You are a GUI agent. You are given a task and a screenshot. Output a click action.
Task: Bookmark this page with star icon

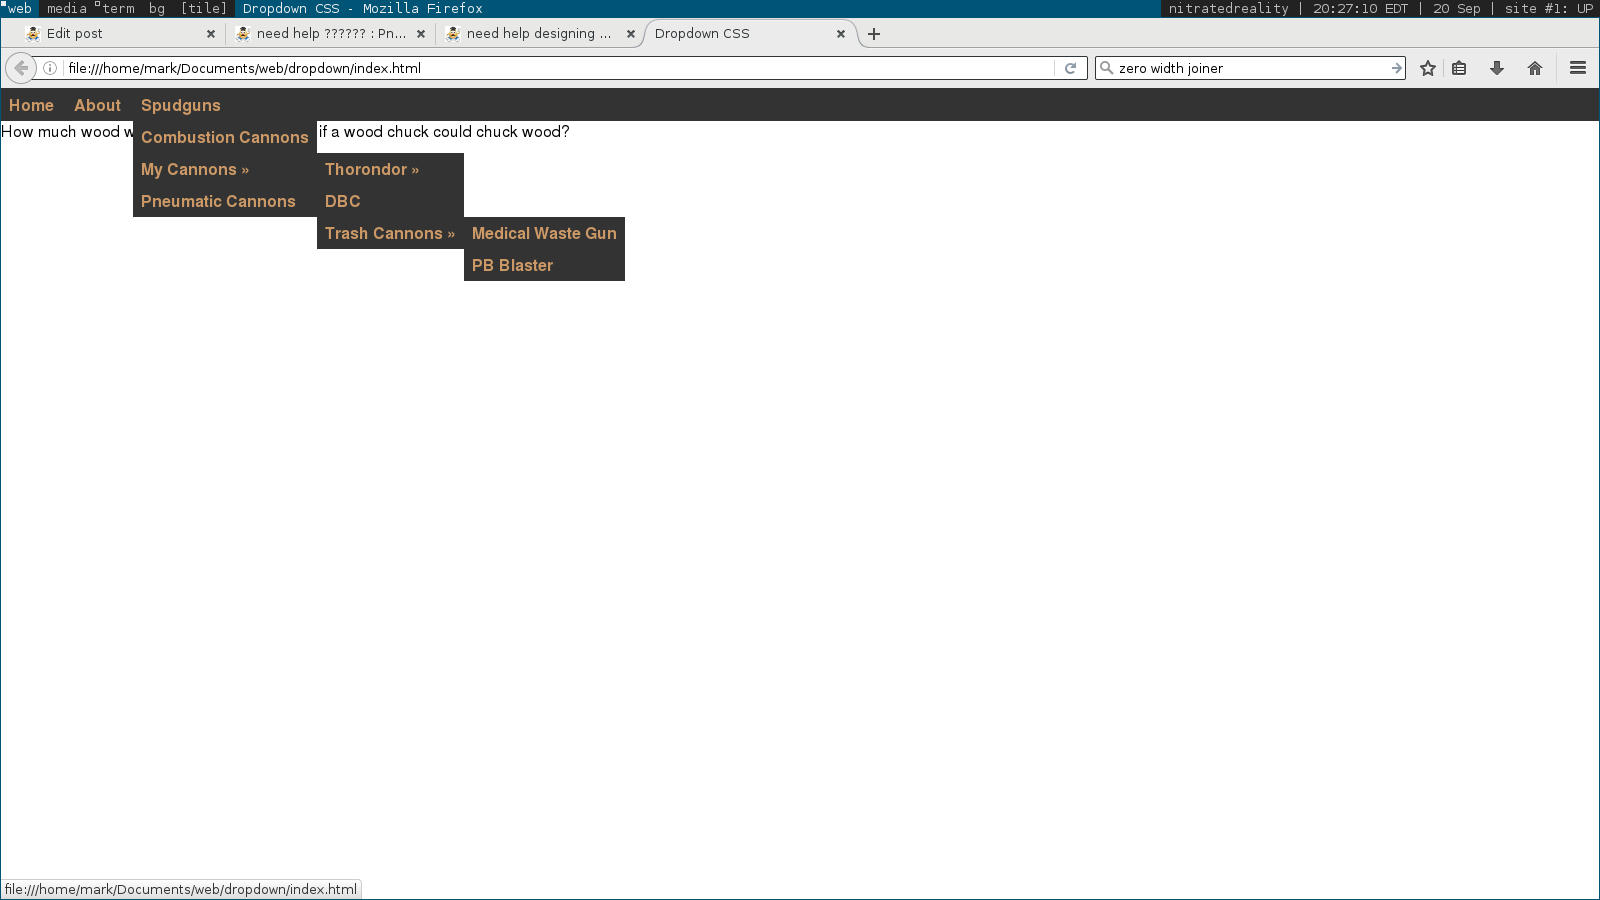pyautogui.click(x=1428, y=68)
